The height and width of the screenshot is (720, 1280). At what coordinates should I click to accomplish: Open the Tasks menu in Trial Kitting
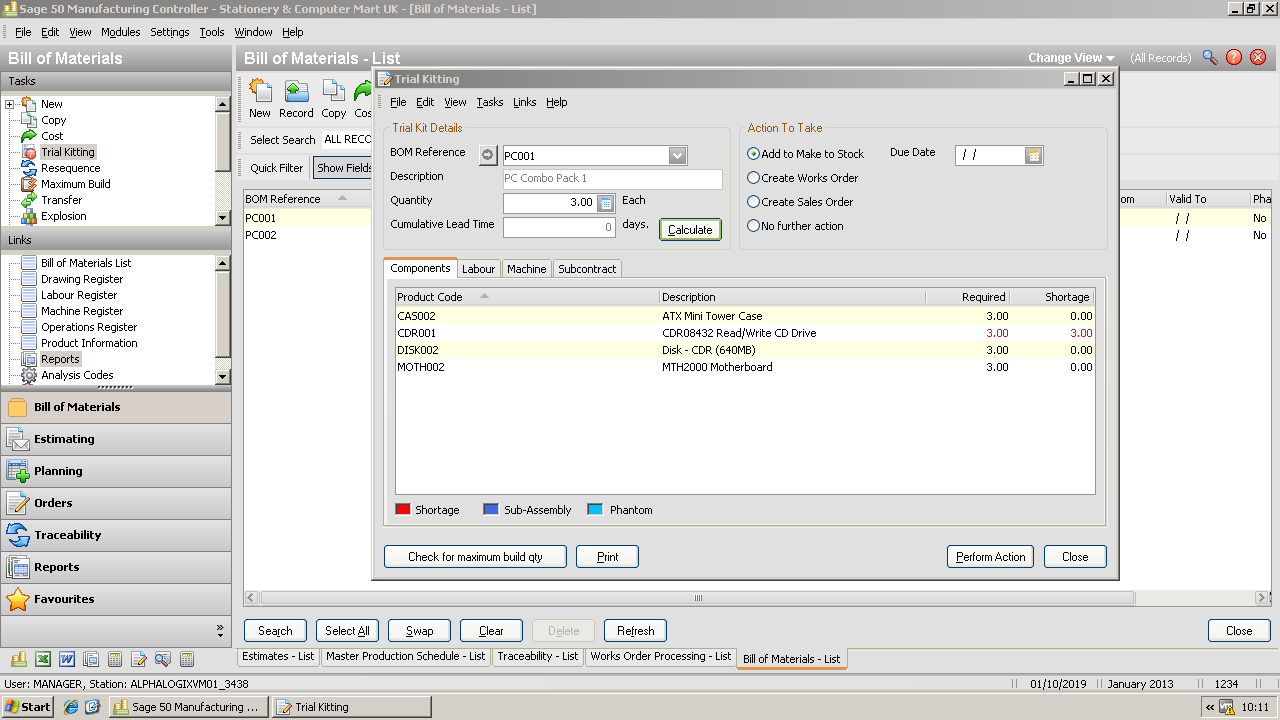click(x=490, y=102)
